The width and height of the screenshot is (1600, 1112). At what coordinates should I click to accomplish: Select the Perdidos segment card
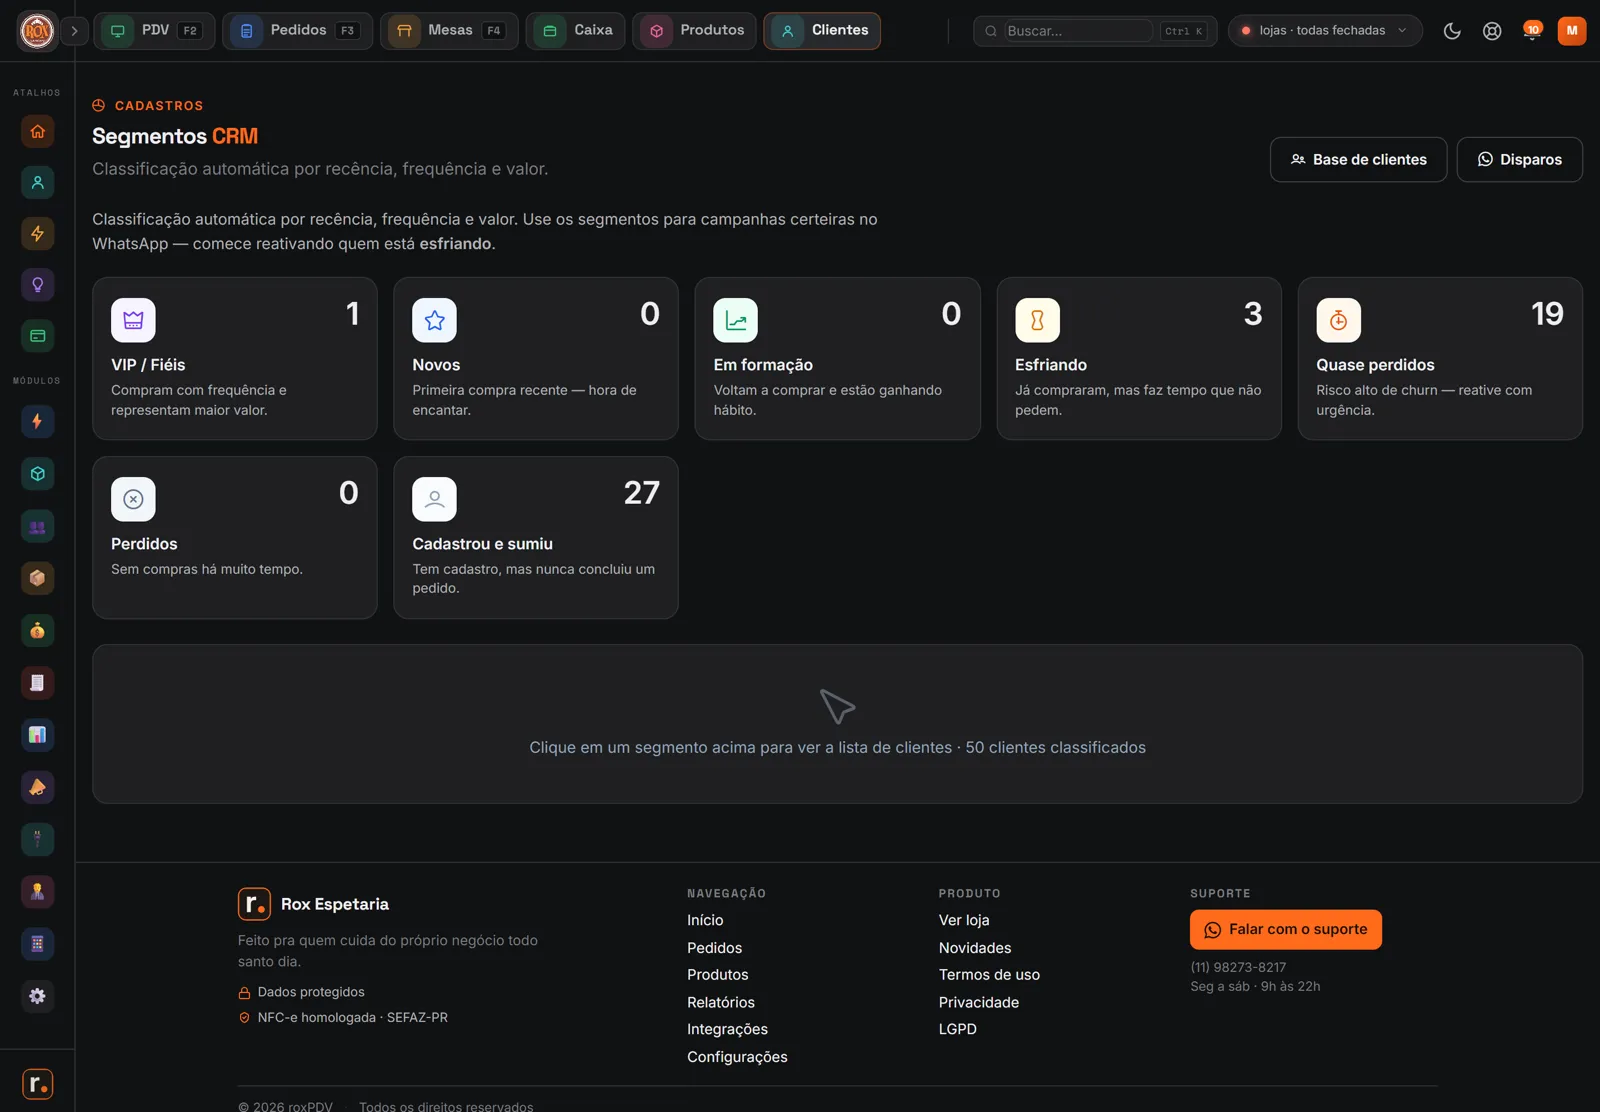235,538
